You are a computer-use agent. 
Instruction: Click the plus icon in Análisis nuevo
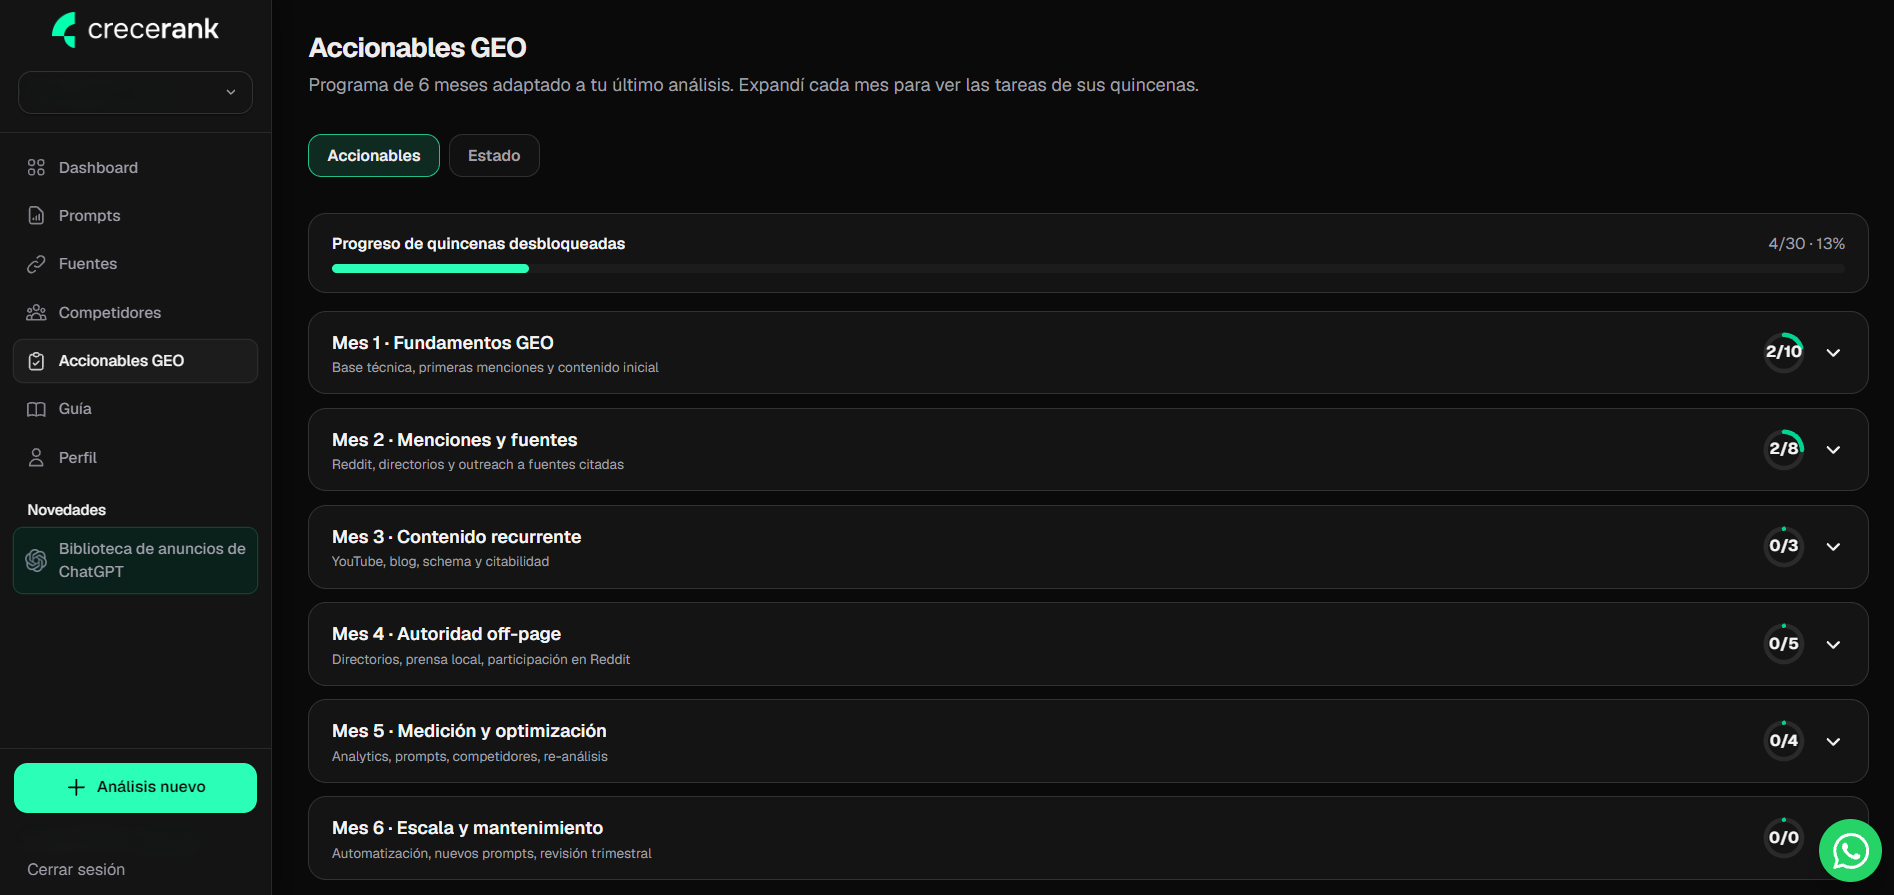click(x=76, y=787)
